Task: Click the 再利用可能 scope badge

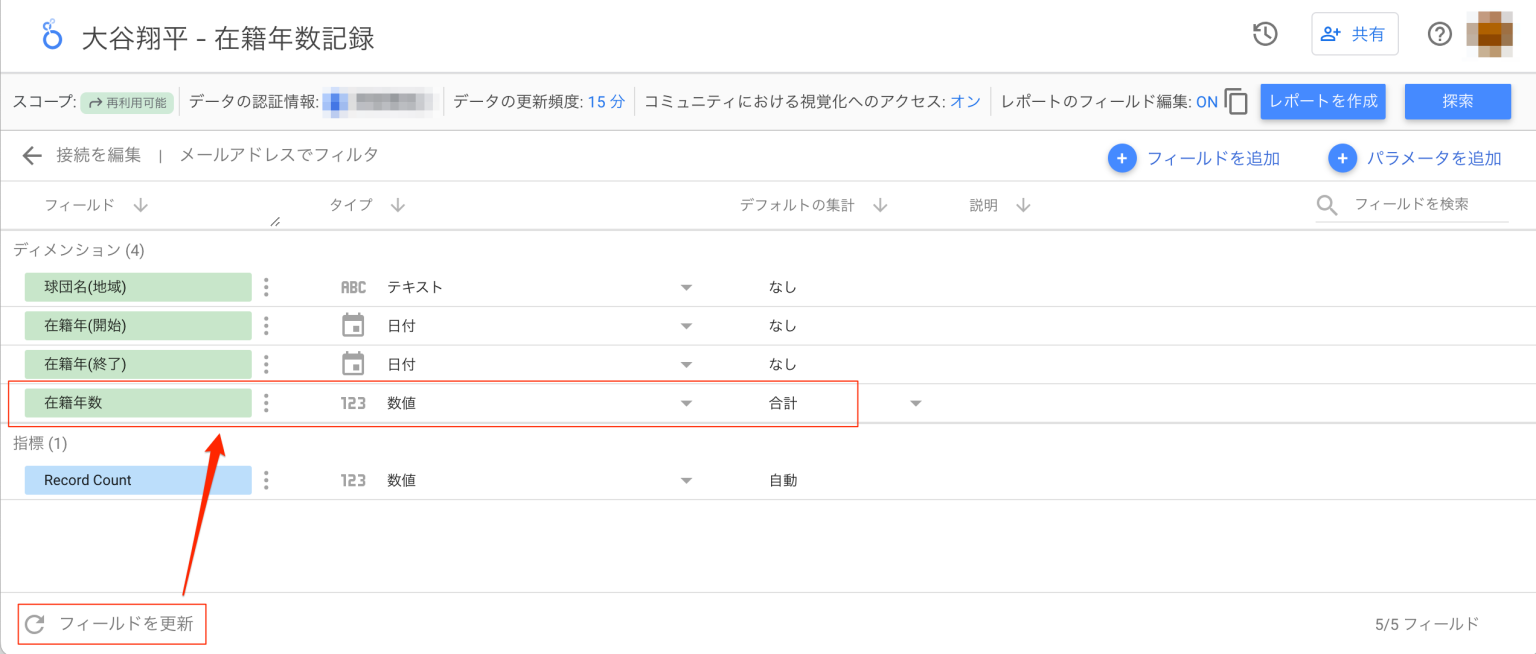Action: click(x=127, y=101)
